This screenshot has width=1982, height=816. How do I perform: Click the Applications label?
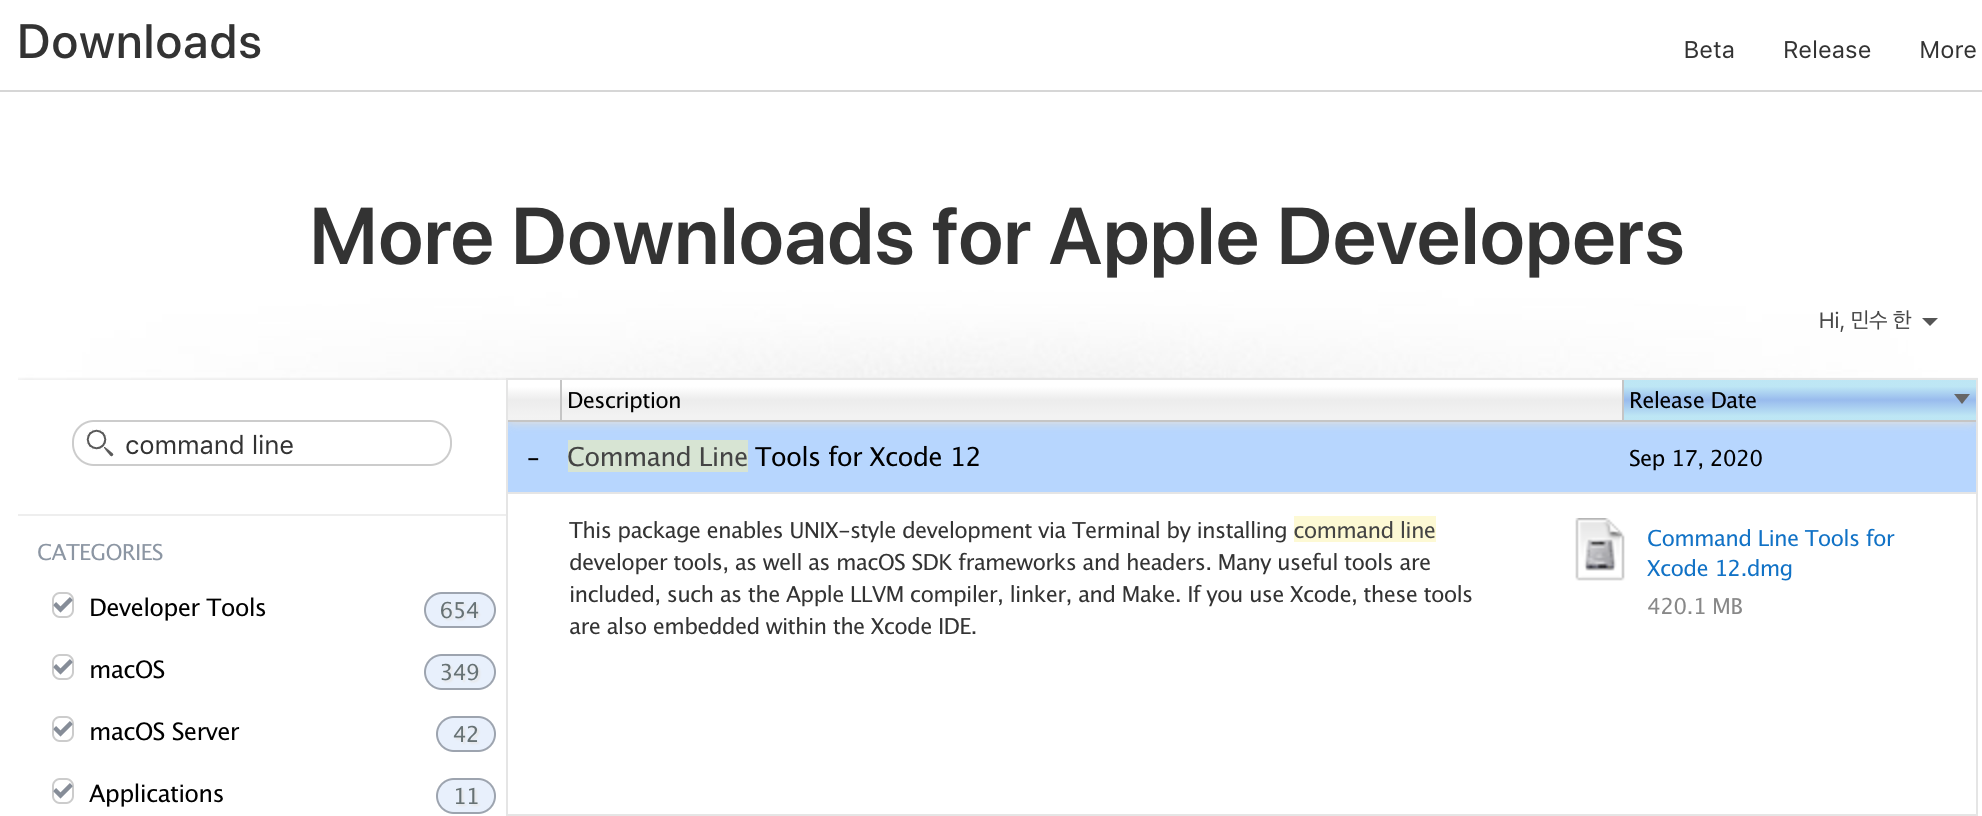pos(156,793)
